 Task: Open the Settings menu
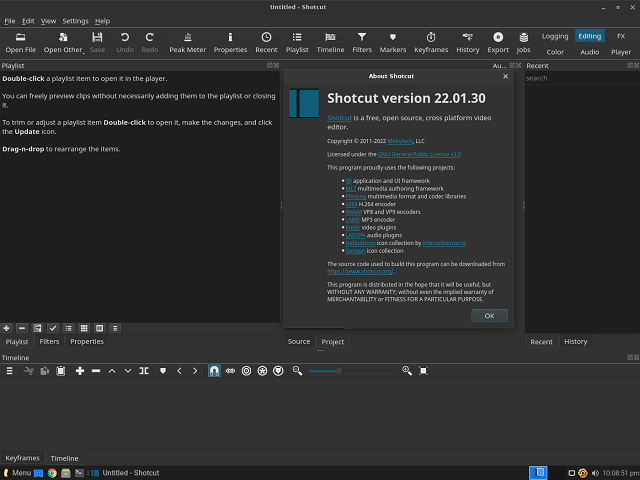(x=76, y=21)
